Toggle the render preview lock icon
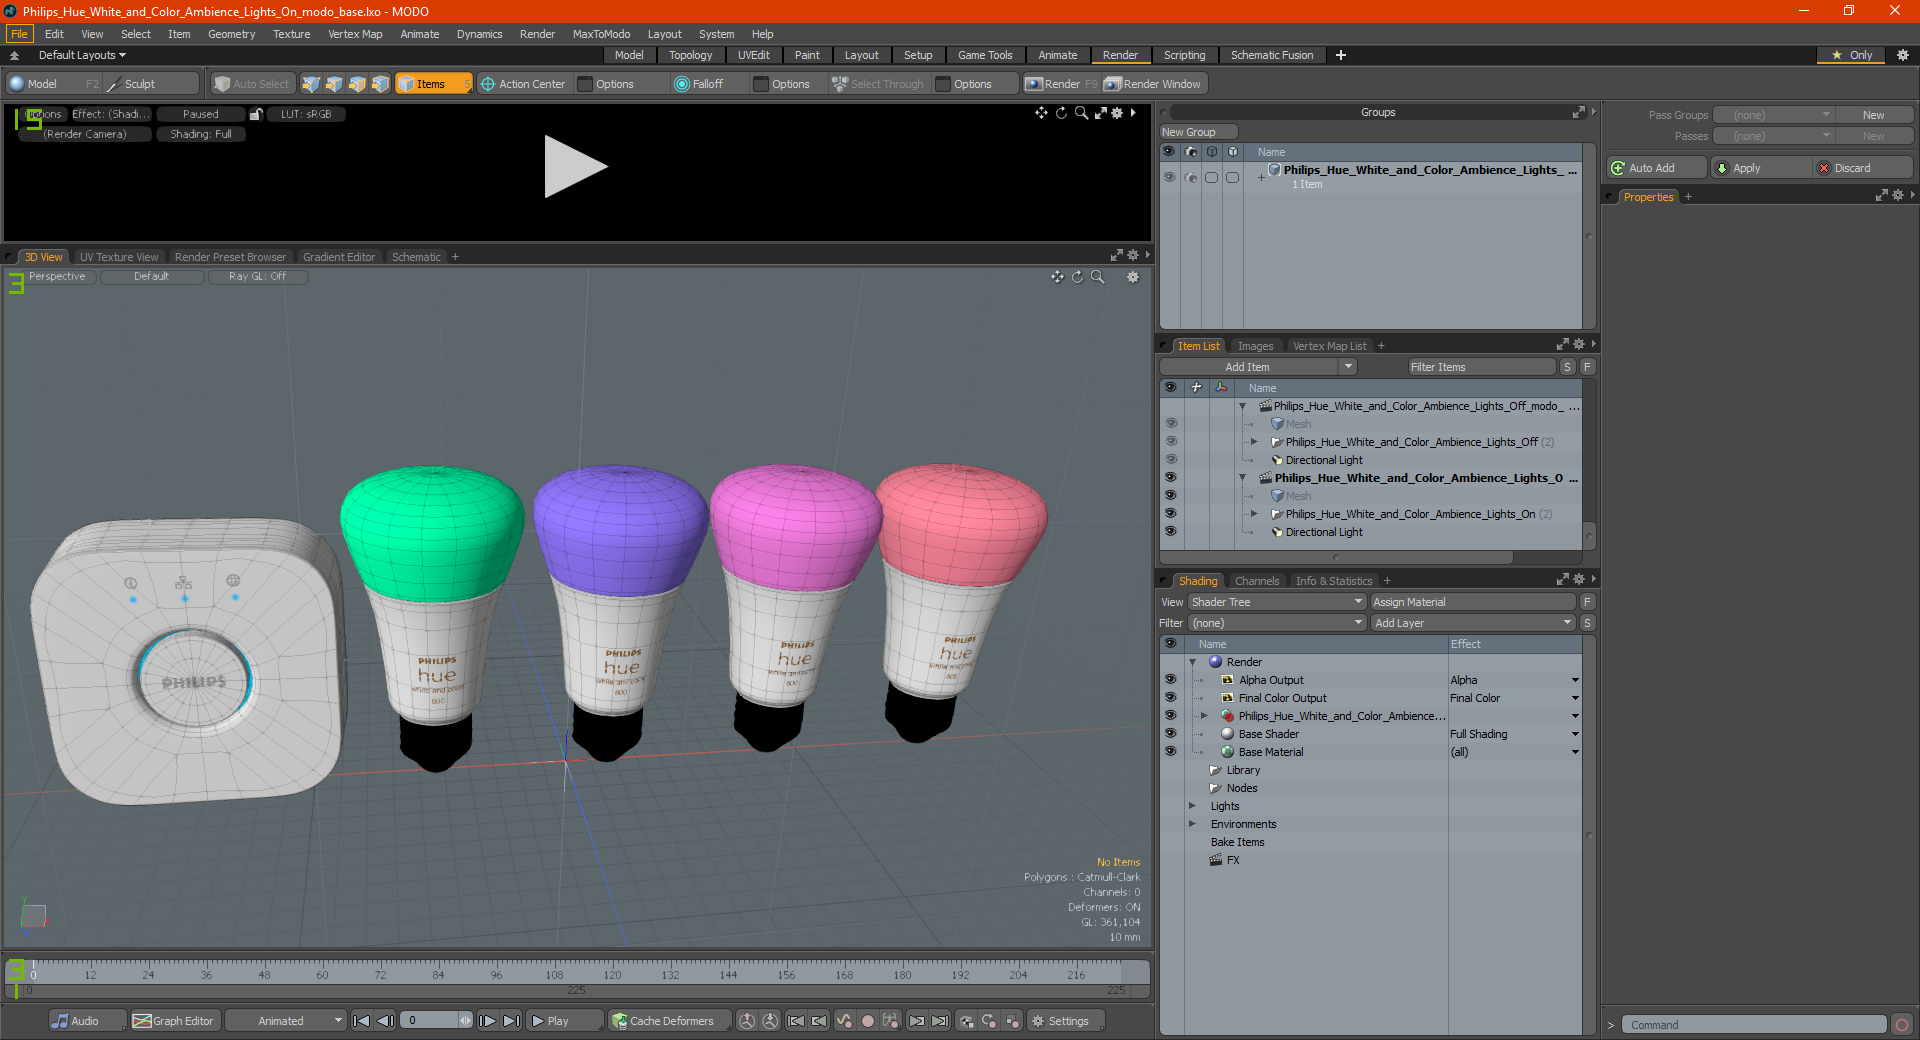Viewport: 1920px width, 1040px height. pyautogui.click(x=256, y=114)
